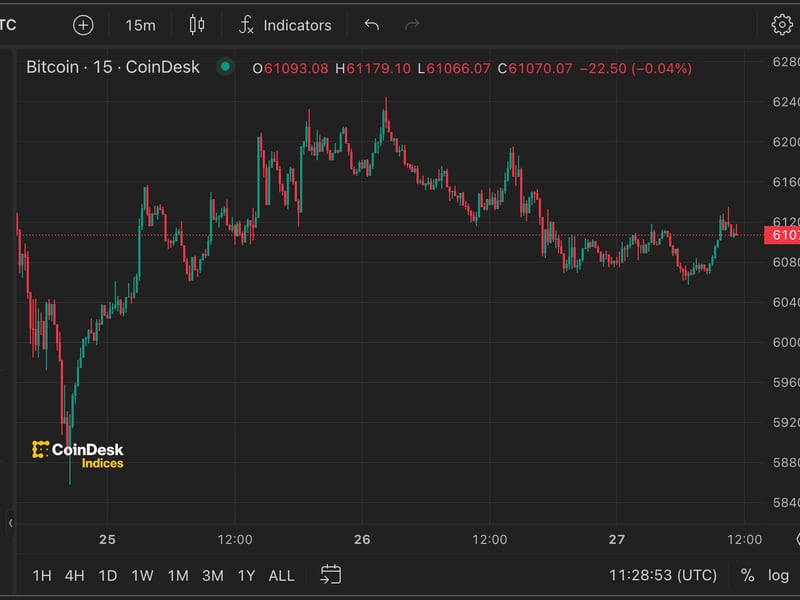Toggle percent scale mode
800x600 pixels.
(x=747, y=575)
